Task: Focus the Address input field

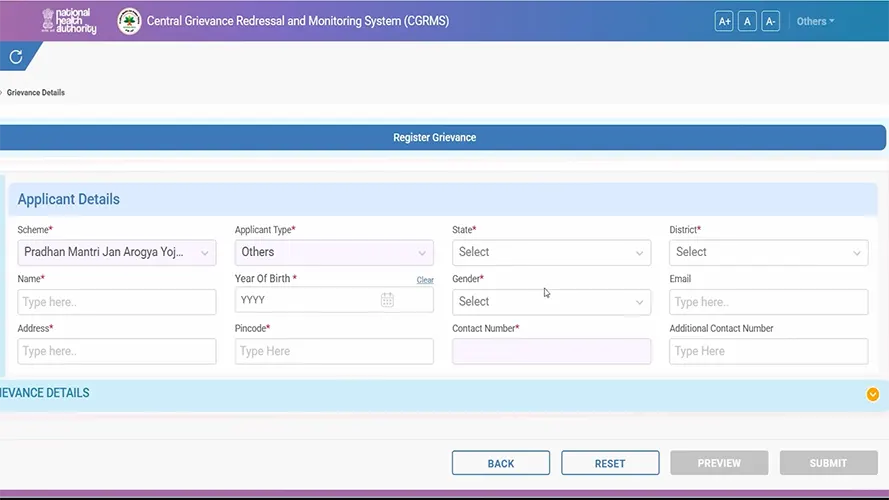Action: [117, 351]
